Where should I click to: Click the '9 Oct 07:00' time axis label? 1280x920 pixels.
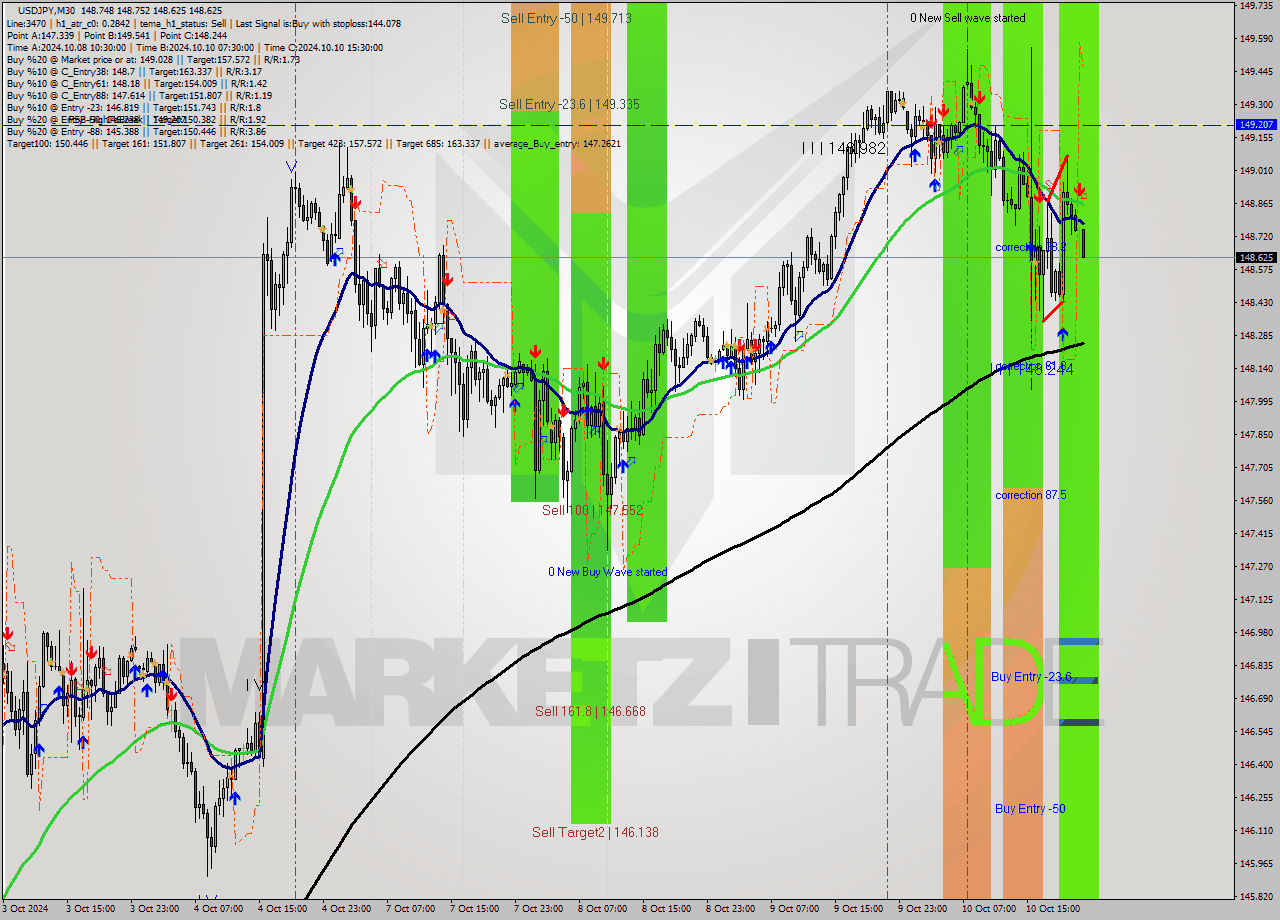point(794,909)
